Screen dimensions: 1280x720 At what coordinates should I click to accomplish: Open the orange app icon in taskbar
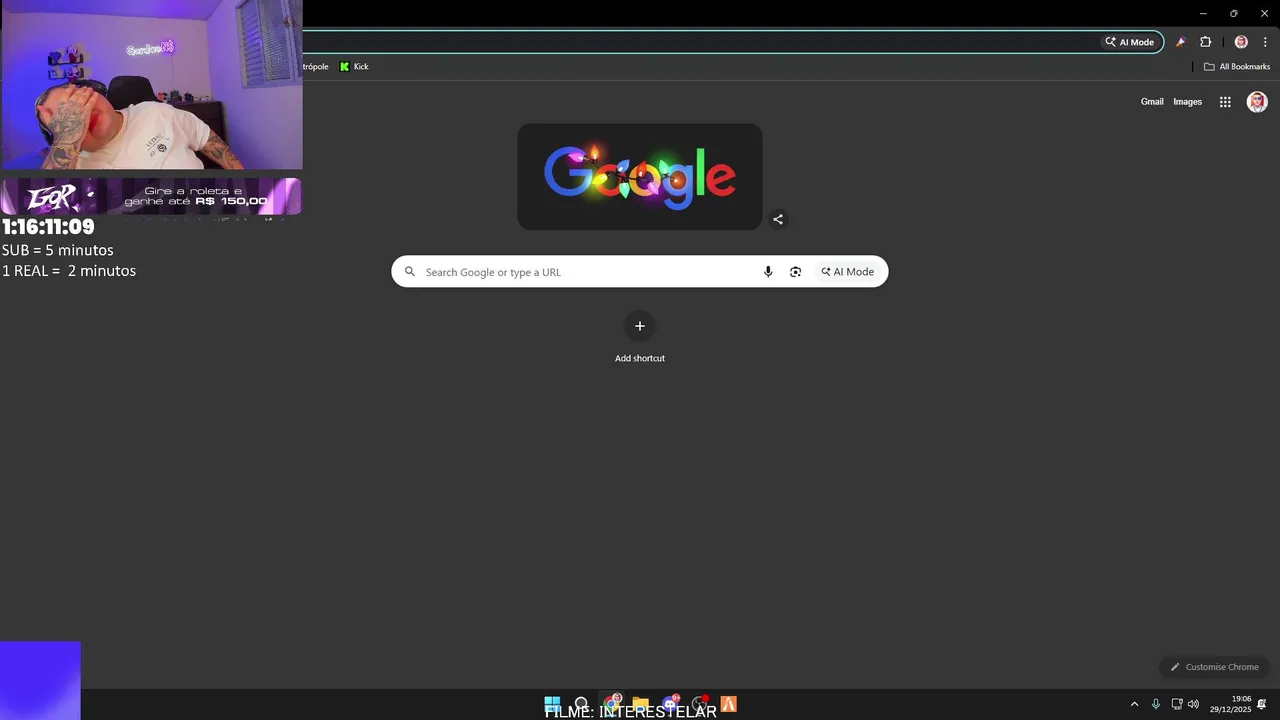729,704
